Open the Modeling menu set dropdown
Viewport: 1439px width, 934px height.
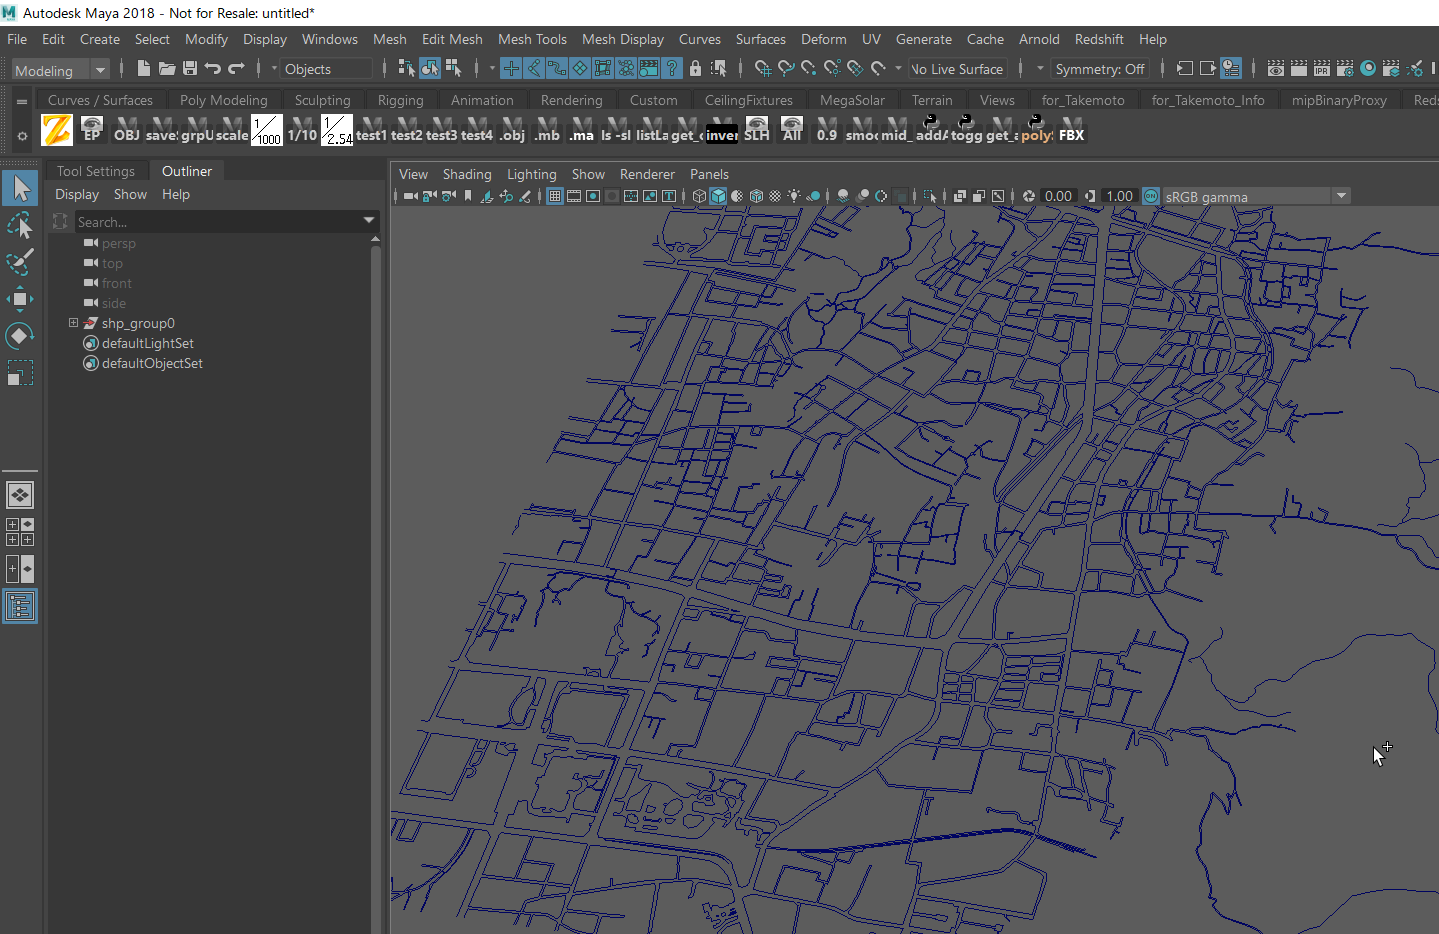[60, 70]
